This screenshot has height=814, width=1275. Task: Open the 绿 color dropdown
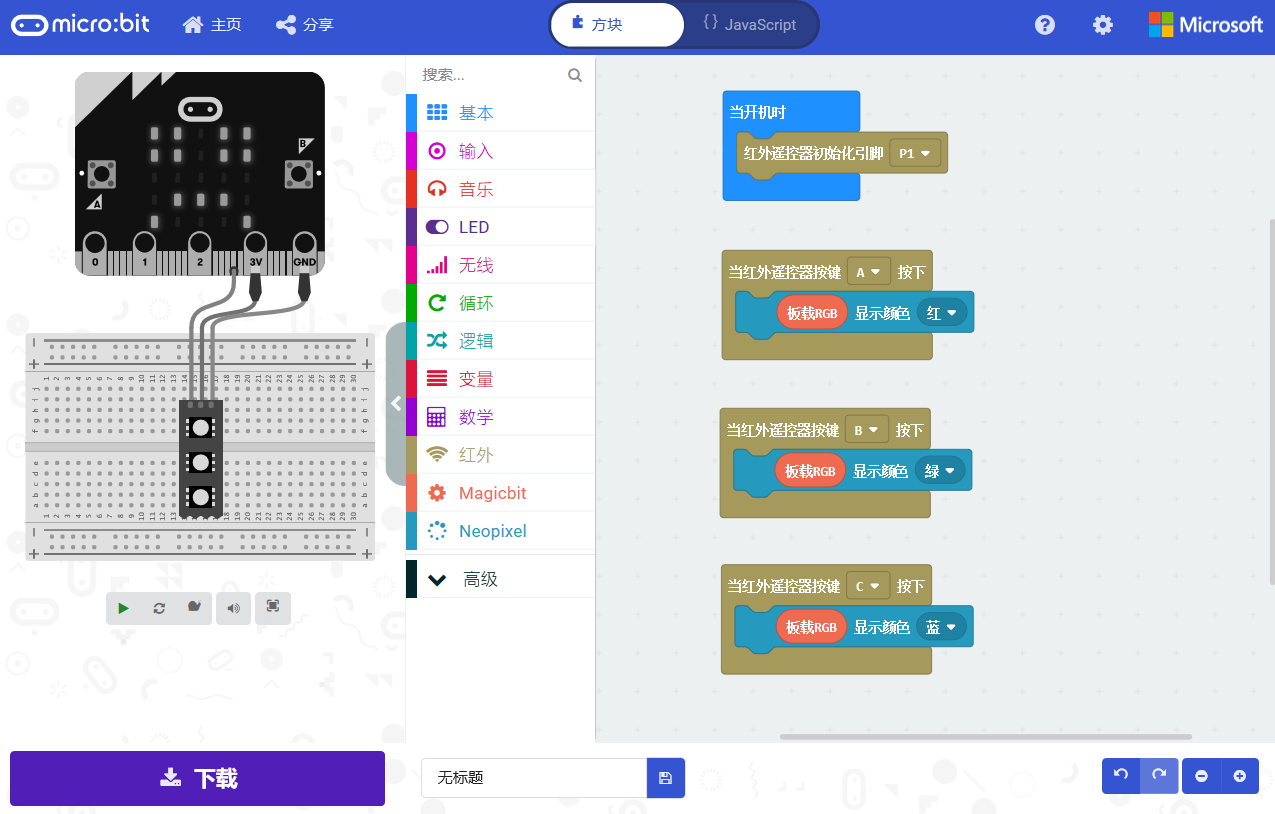(x=940, y=471)
